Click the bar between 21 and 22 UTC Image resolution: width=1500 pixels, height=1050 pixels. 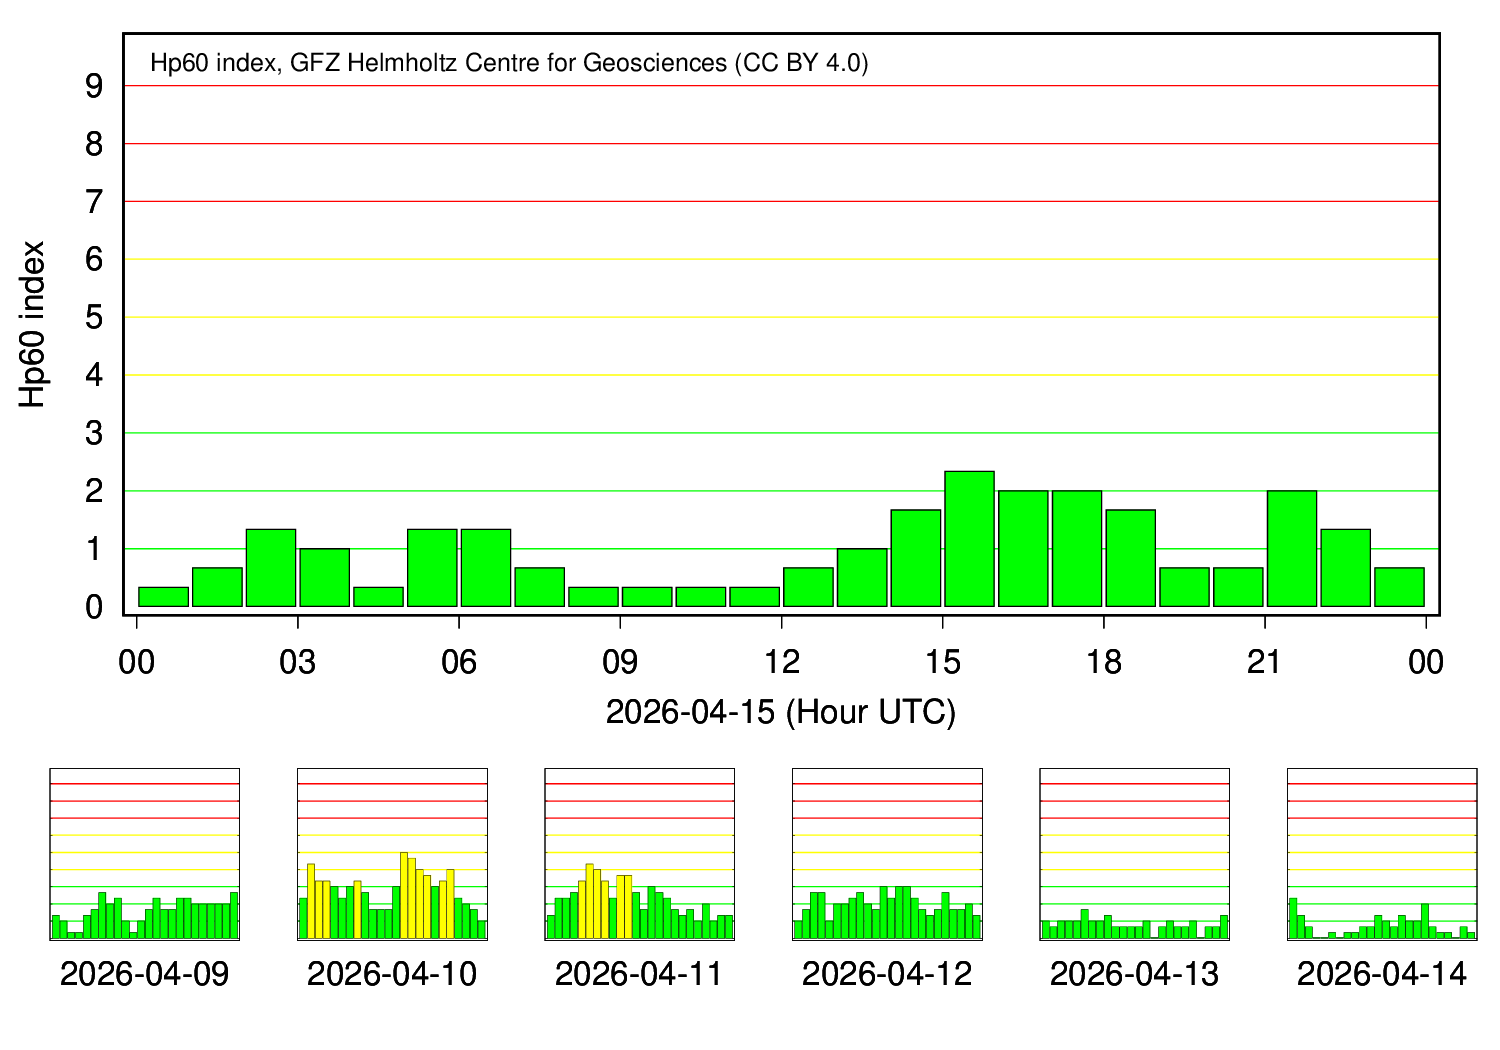click(1291, 549)
